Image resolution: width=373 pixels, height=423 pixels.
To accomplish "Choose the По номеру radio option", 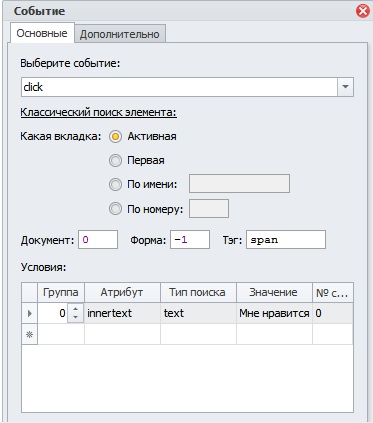I will point(115,209).
